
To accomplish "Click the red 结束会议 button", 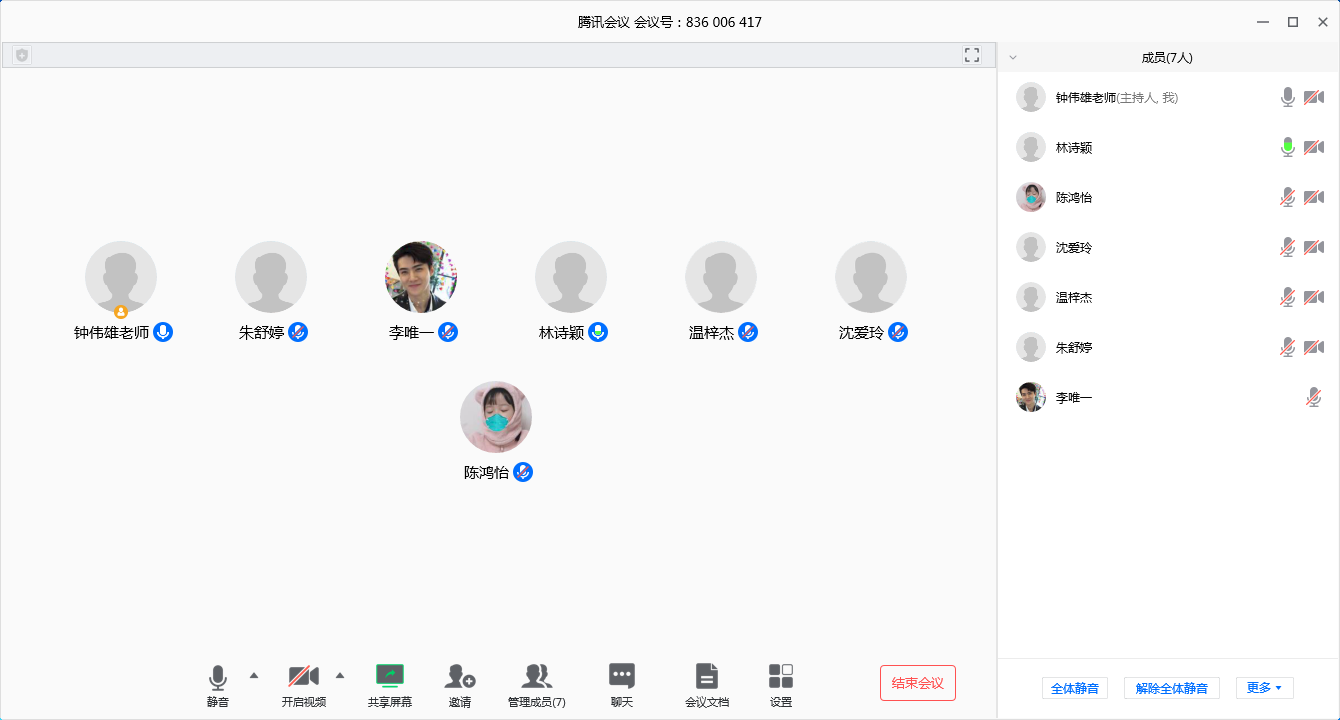I will point(917,683).
